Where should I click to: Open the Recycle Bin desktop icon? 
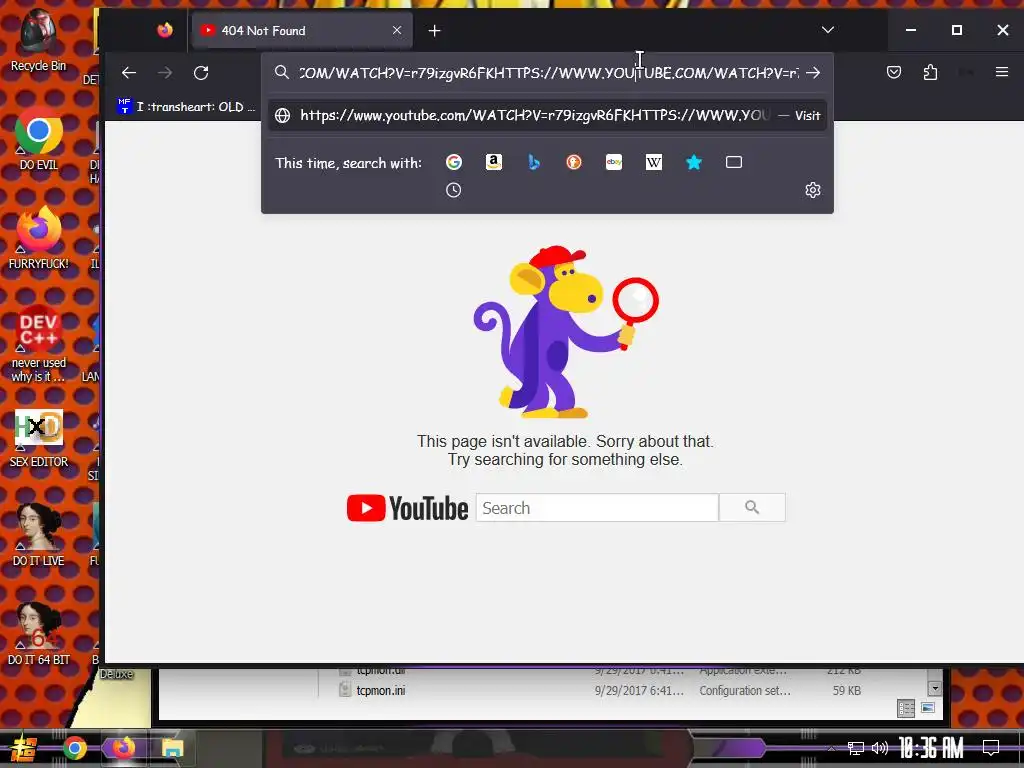(39, 40)
